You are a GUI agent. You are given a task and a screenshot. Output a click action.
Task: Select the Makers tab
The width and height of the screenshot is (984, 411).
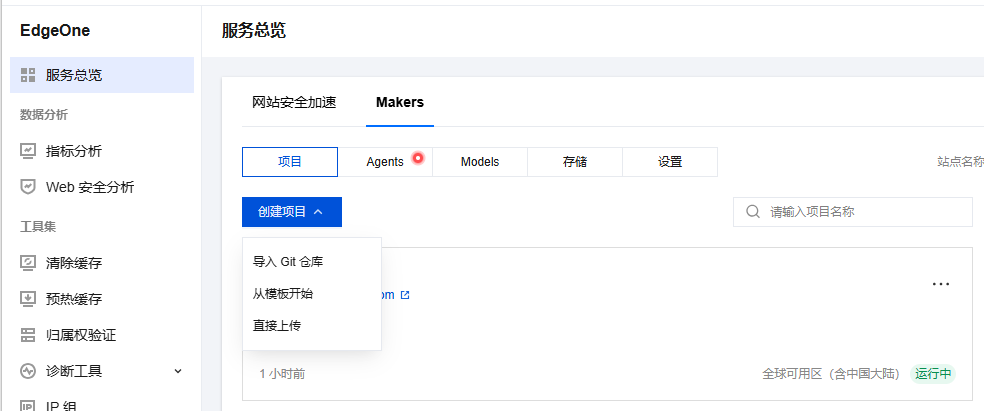(x=400, y=102)
